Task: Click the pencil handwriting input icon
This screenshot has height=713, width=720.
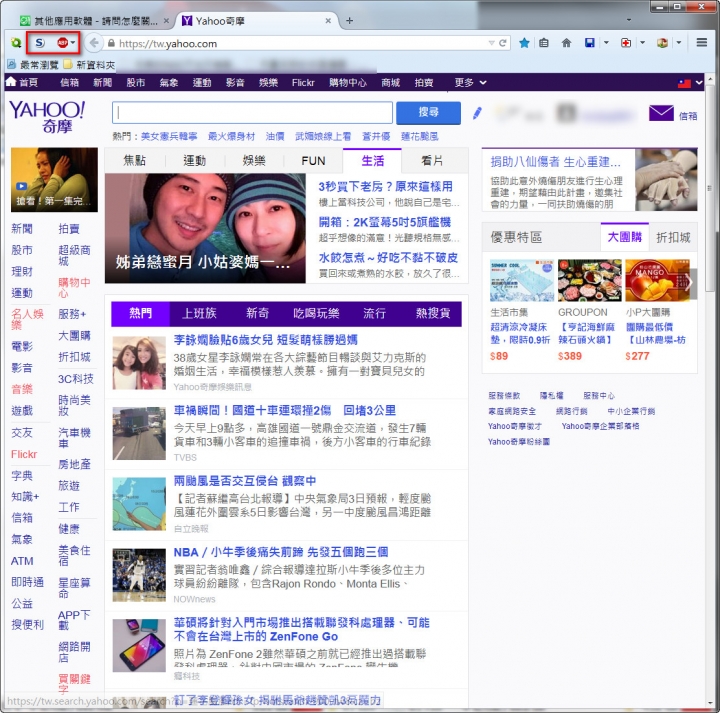Action: click(x=477, y=112)
